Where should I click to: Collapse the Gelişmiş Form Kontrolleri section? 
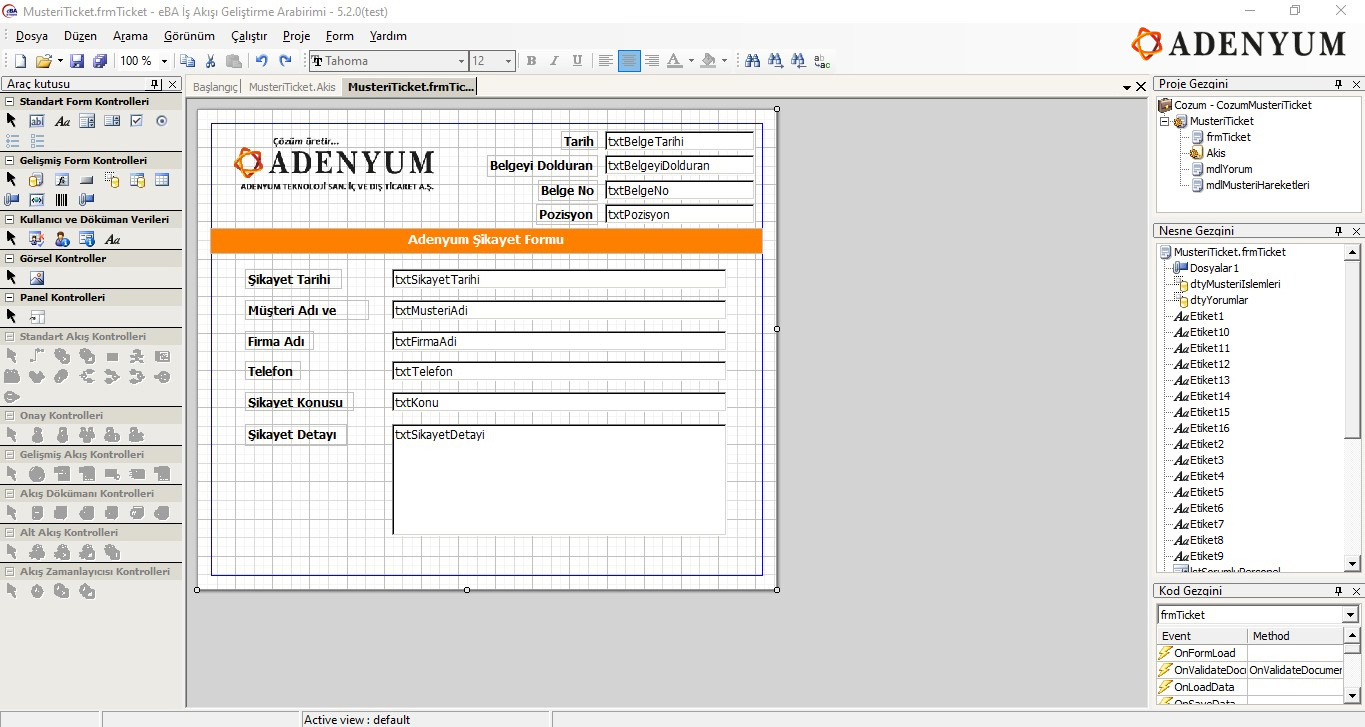click(10, 160)
